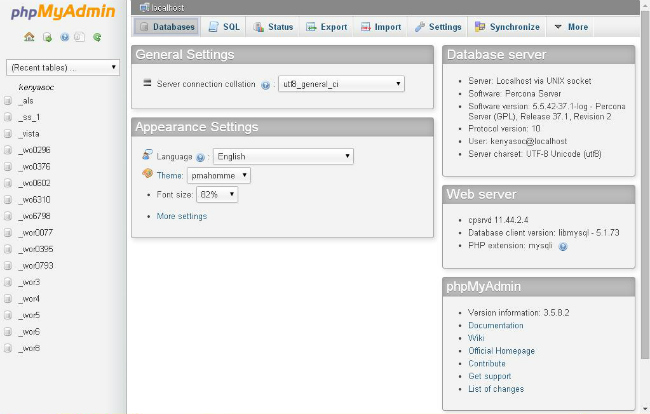650x414 pixels.
Task: Click the database icon beside _wor3
Action: coord(8,282)
